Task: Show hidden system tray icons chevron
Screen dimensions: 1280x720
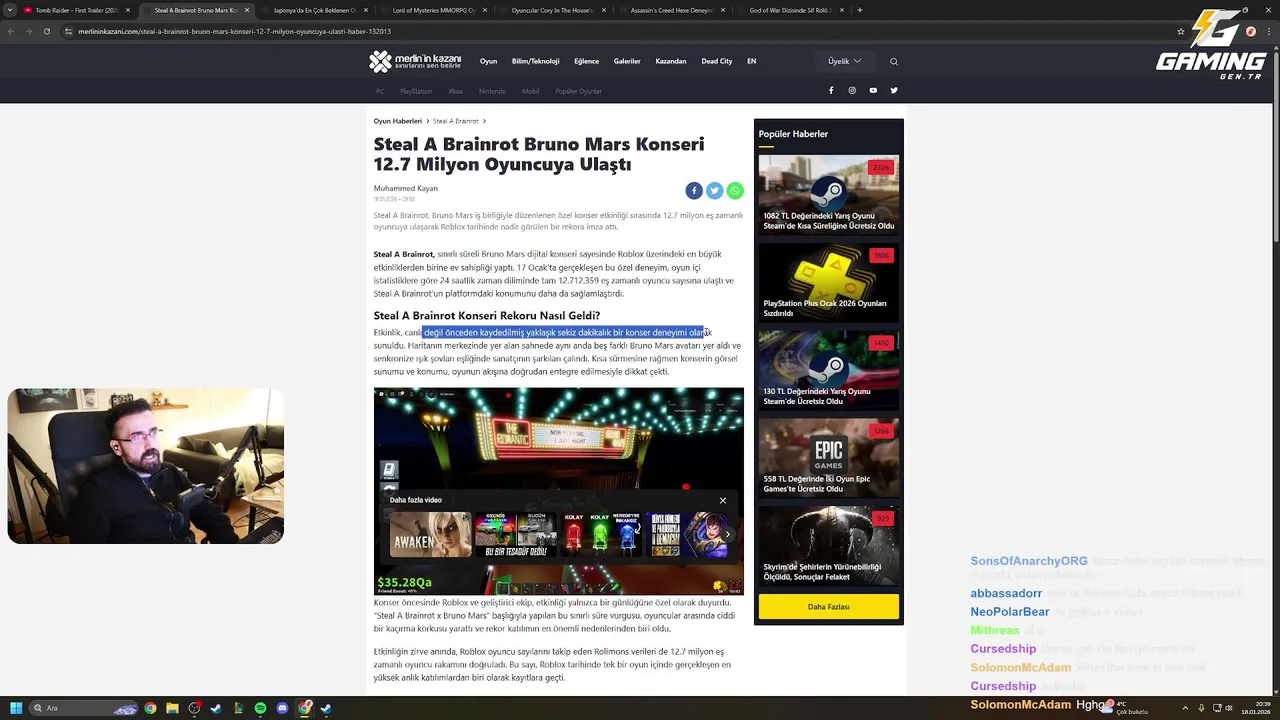Action: coord(1185,708)
